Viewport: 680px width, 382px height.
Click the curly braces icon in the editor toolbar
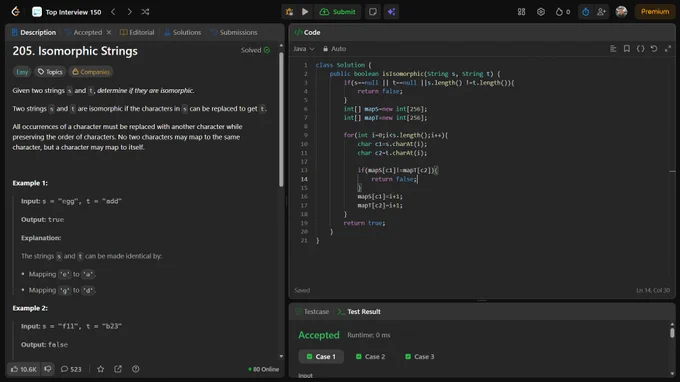641,49
